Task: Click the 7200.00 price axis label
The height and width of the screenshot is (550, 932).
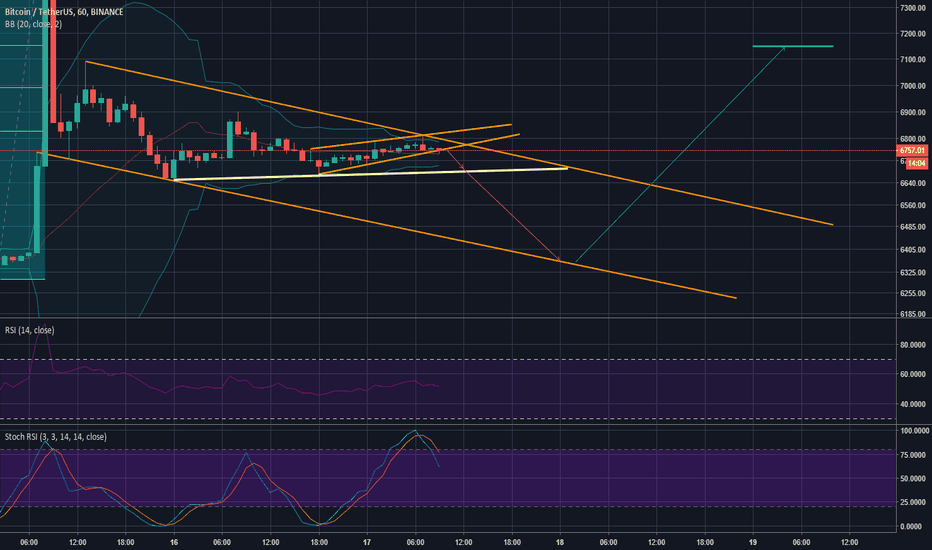Action: click(912, 34)
